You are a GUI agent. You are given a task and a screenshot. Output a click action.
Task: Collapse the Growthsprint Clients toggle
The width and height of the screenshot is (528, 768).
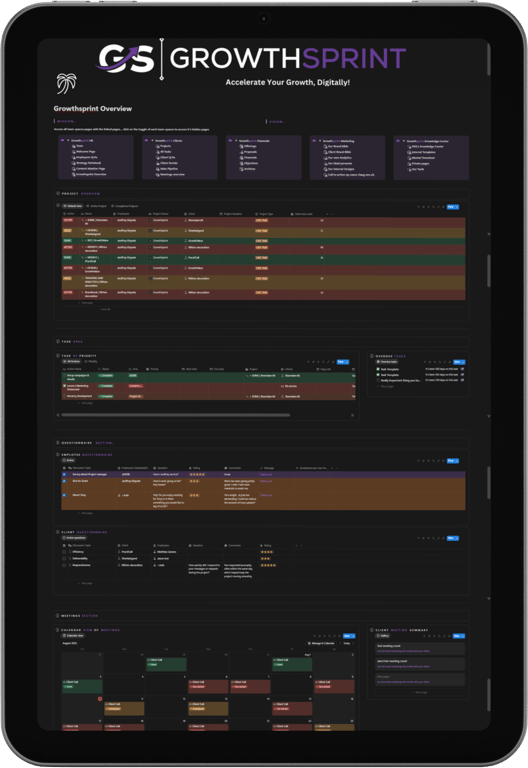[152, 141]
